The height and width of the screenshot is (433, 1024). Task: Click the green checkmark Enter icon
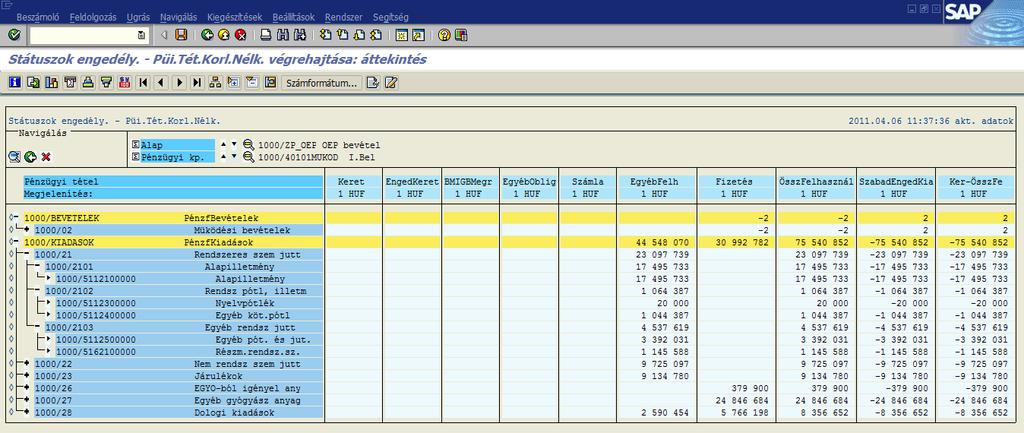pos(14,35)
